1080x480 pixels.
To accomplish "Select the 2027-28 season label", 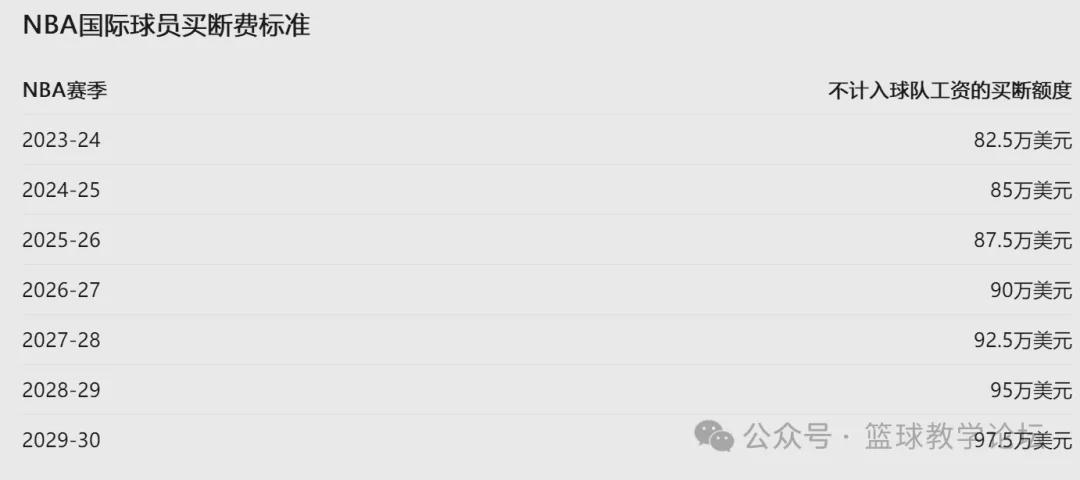I will pyautogui.click(x=61, y=340).
